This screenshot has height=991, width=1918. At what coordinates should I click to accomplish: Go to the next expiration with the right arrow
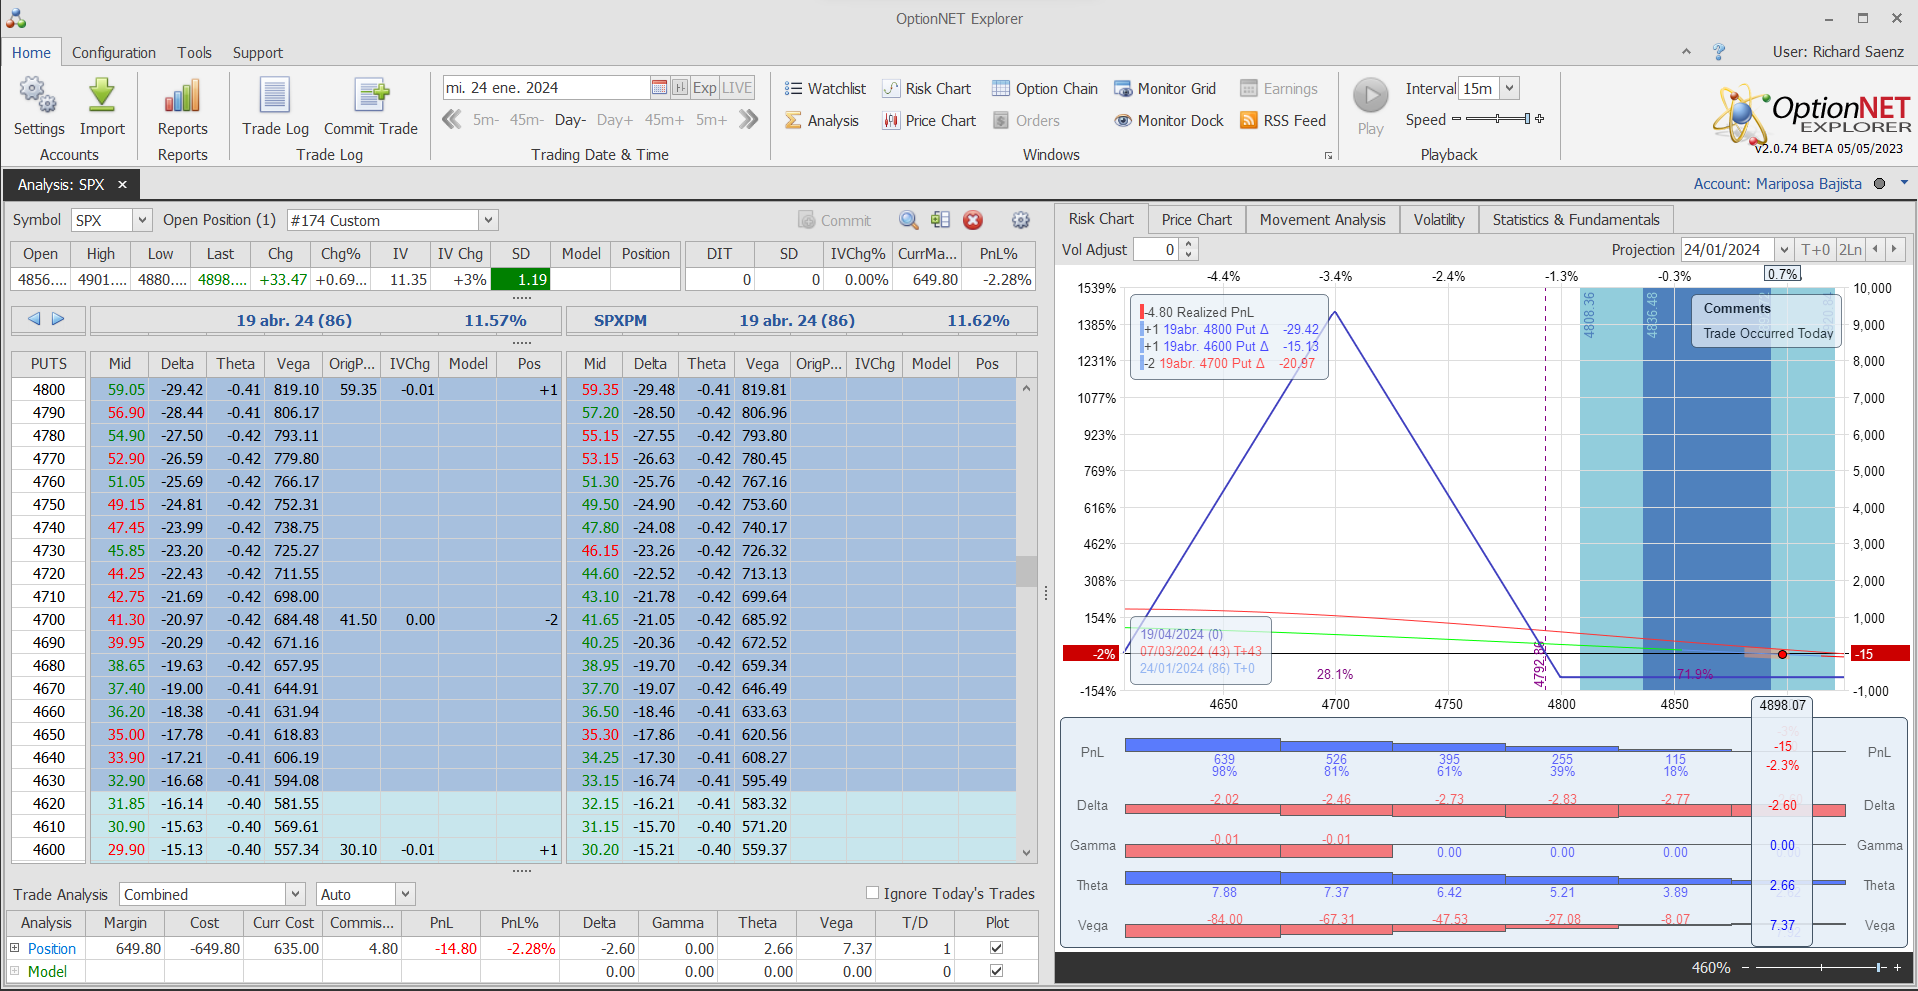pos(58,319)
